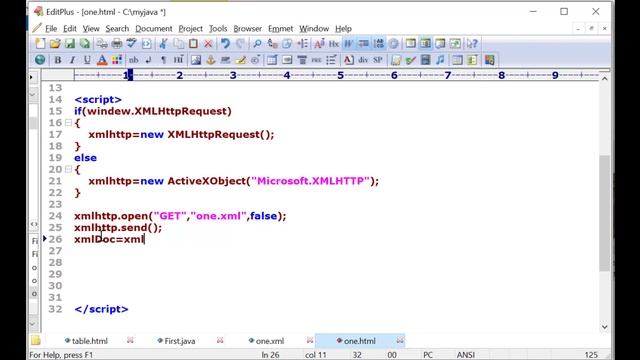
Task: Click the Find magnifier icon
Action: pyautogui.click(x=257, y=43)
